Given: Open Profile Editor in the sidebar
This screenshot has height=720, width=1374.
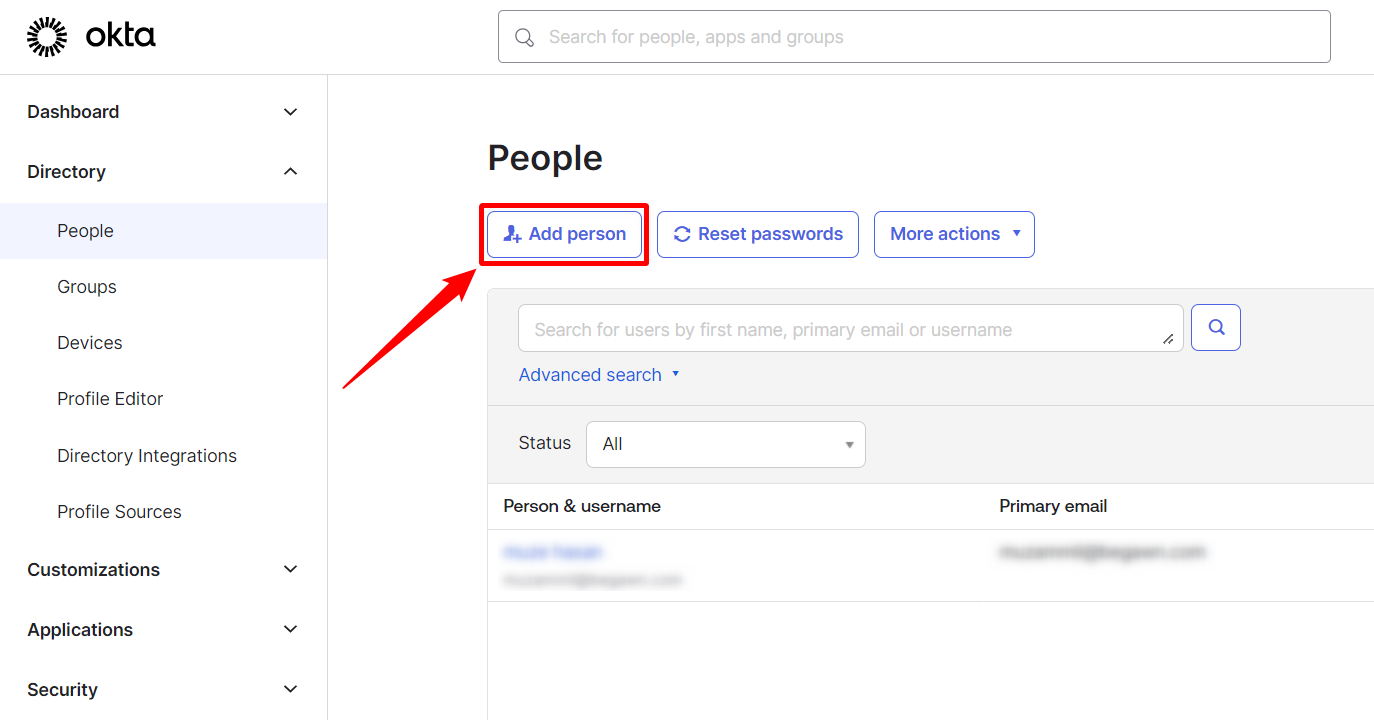Looking at the screenshot, I should click(x=110, y=399).
